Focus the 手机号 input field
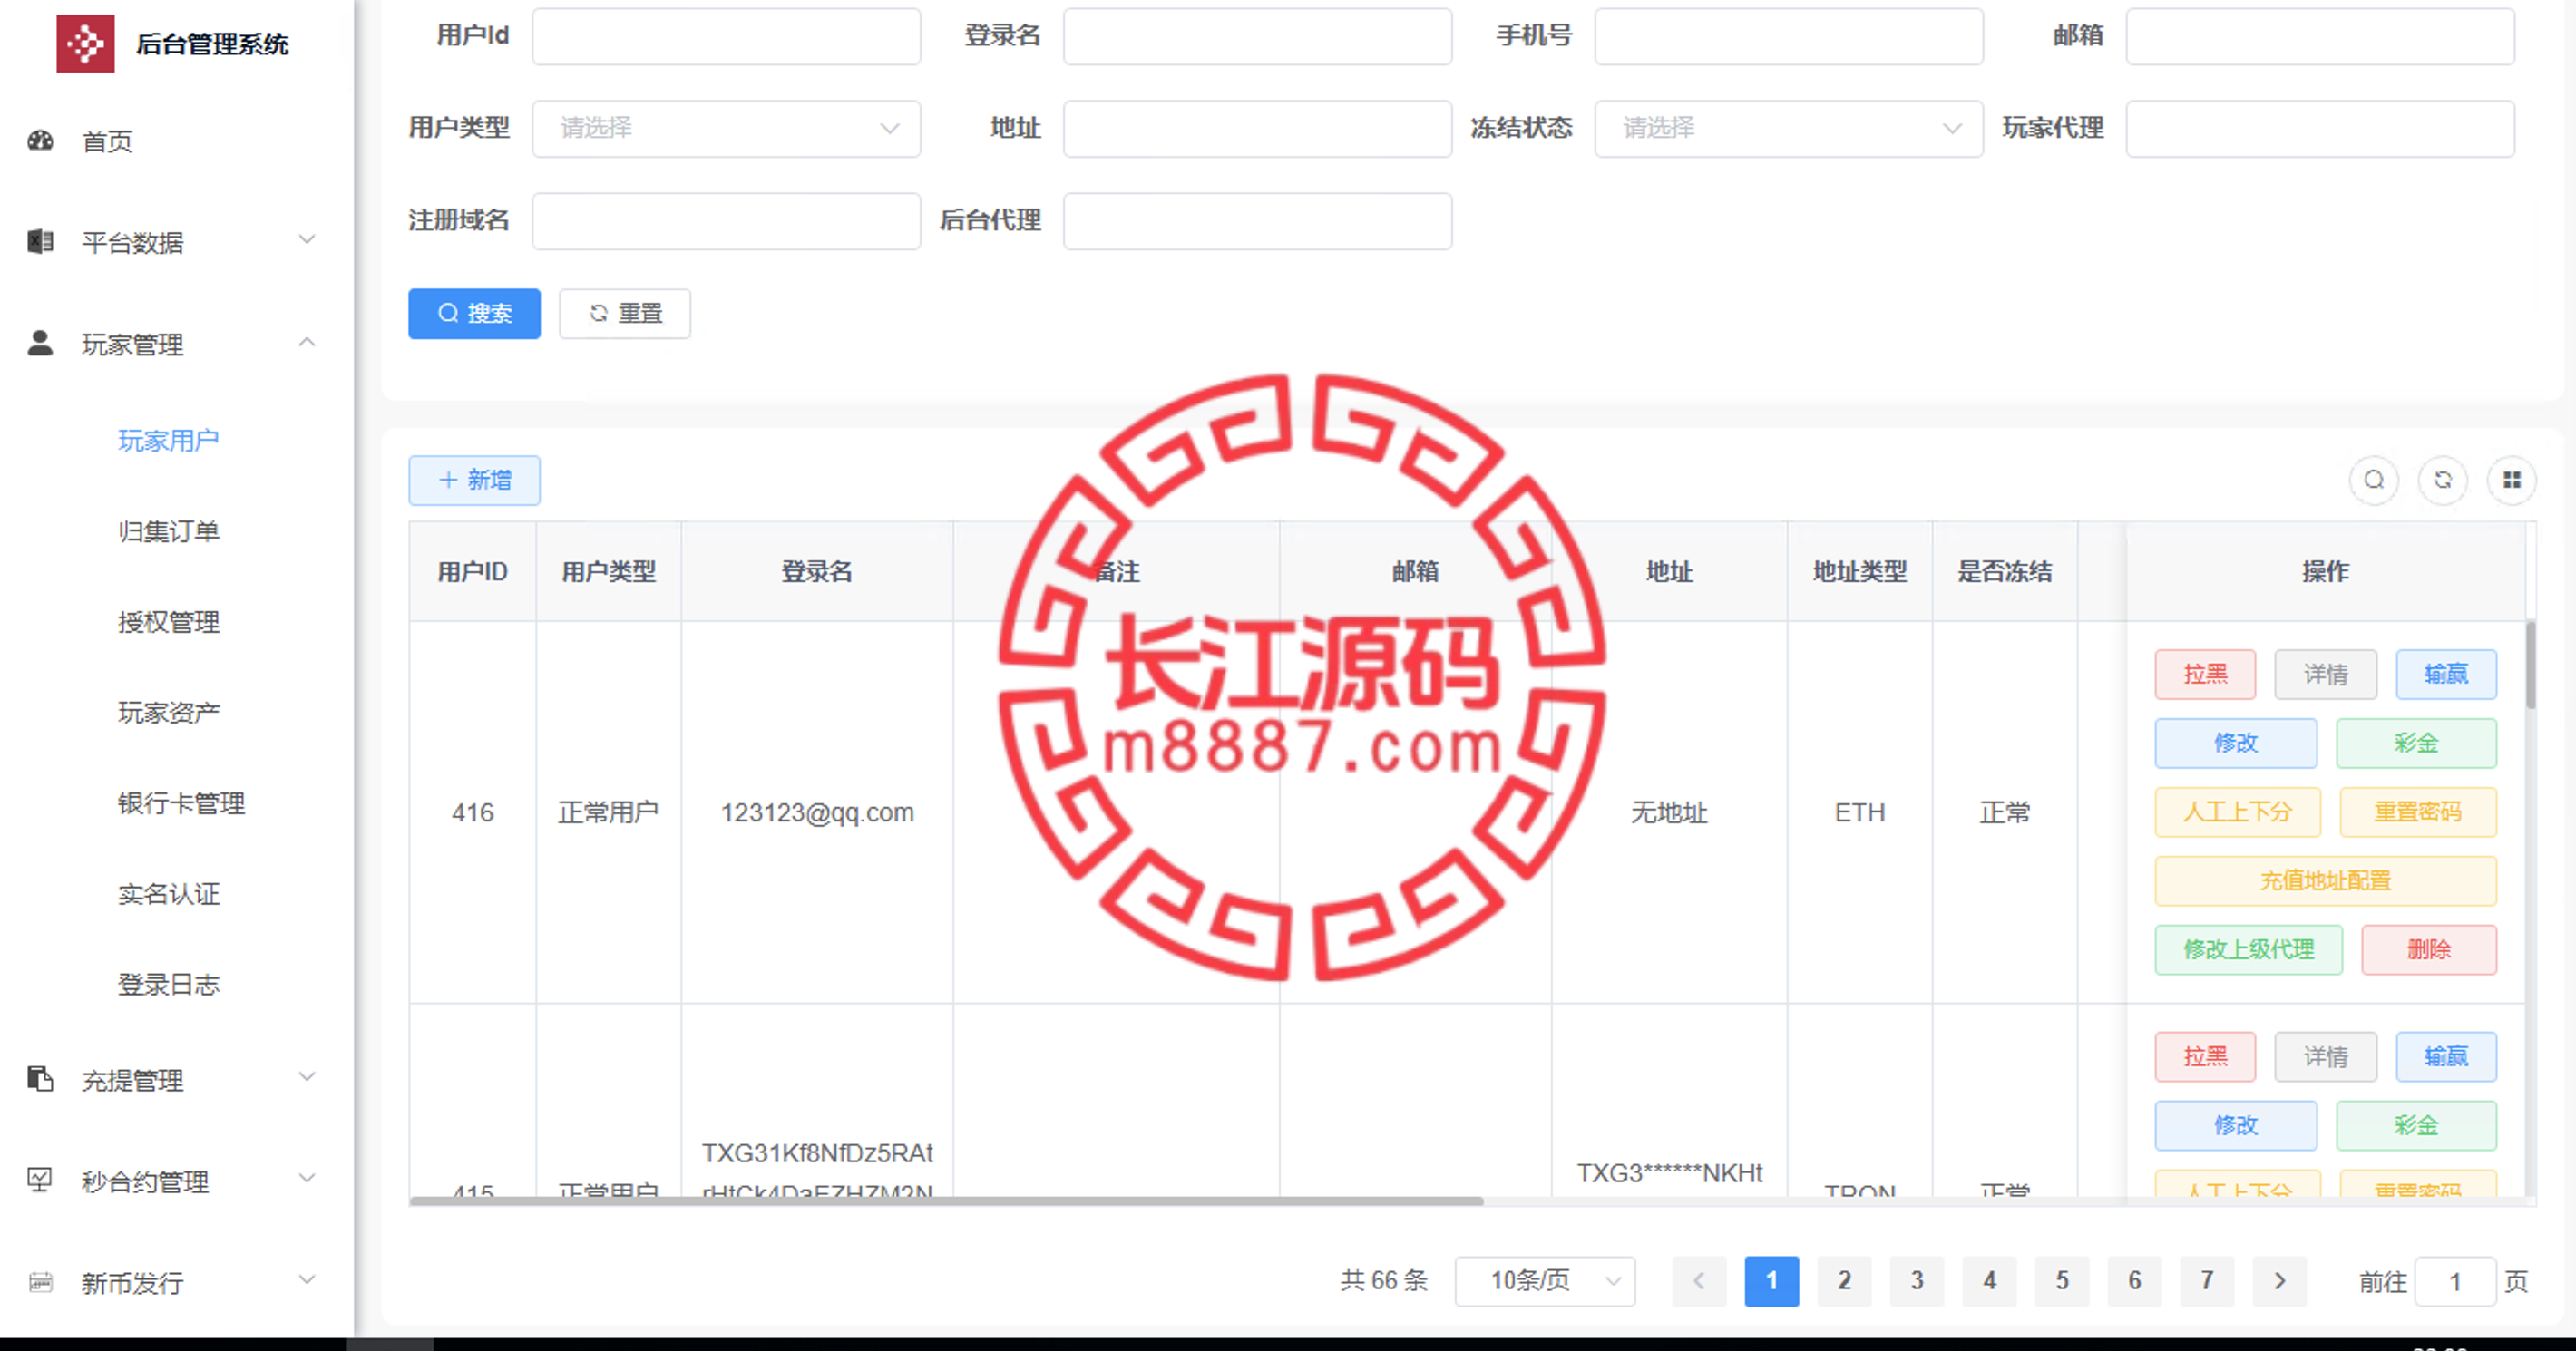 1789,36
